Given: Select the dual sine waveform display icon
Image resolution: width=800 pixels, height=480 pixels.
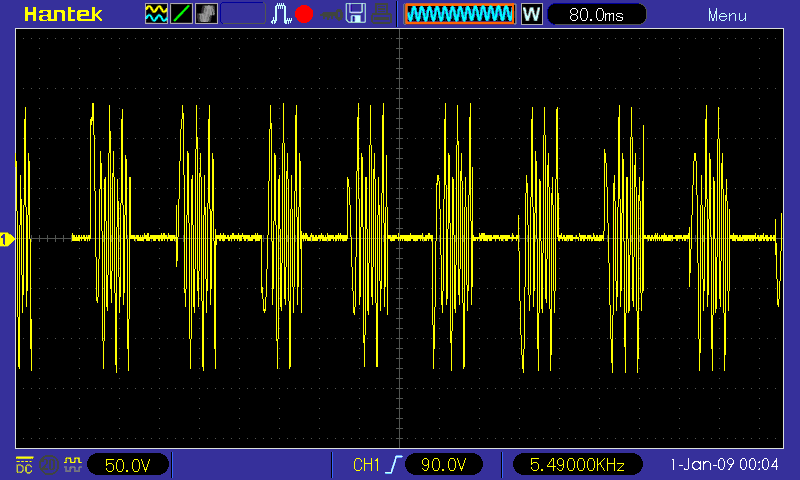Looking at the screenshot, I should tap(156, 14).
